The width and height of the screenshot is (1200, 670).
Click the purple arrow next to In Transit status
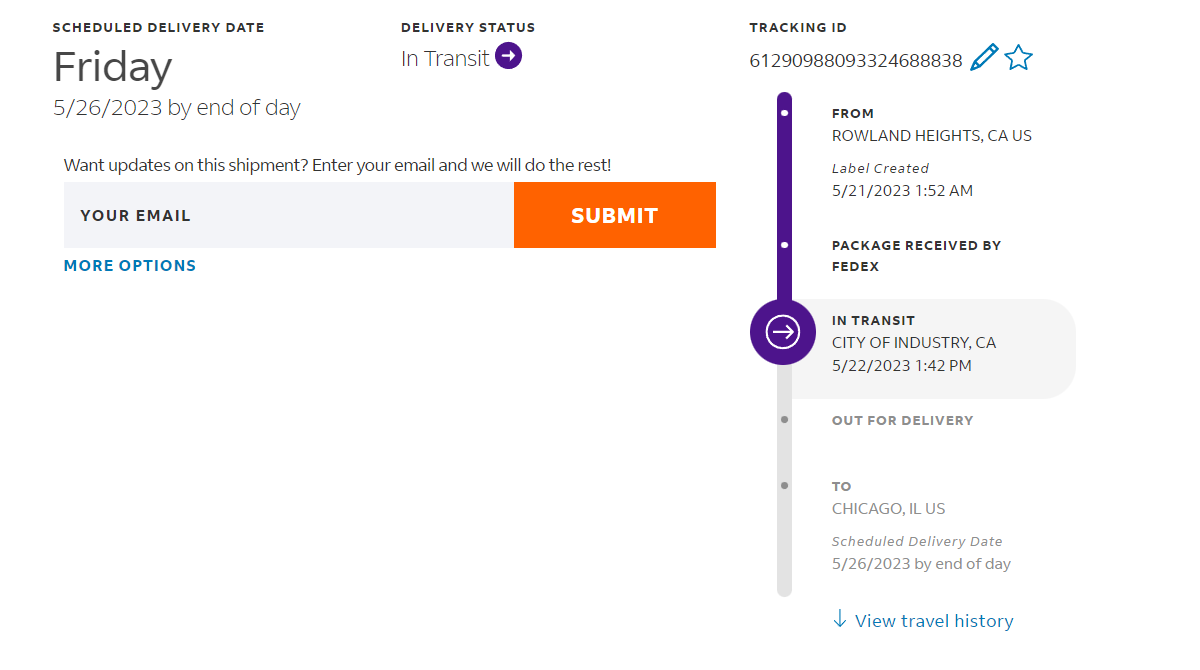[x=508, y=57]
